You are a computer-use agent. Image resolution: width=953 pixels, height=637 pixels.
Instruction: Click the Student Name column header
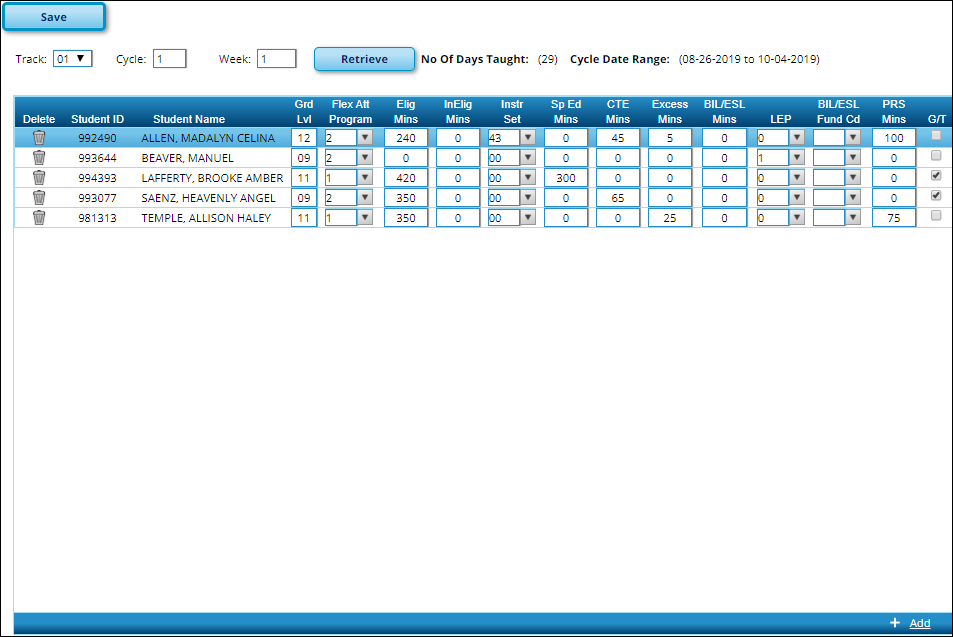pos(189,119)
